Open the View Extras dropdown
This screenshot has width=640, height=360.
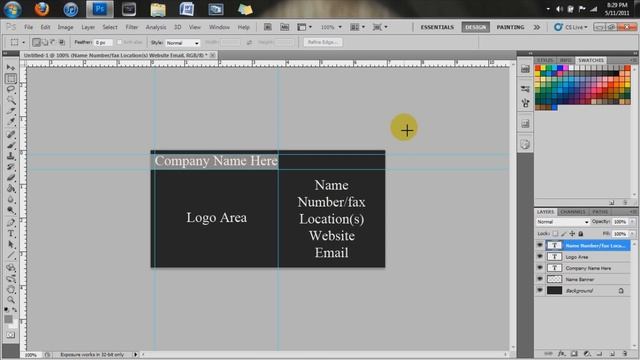click(x=304, y=27)
